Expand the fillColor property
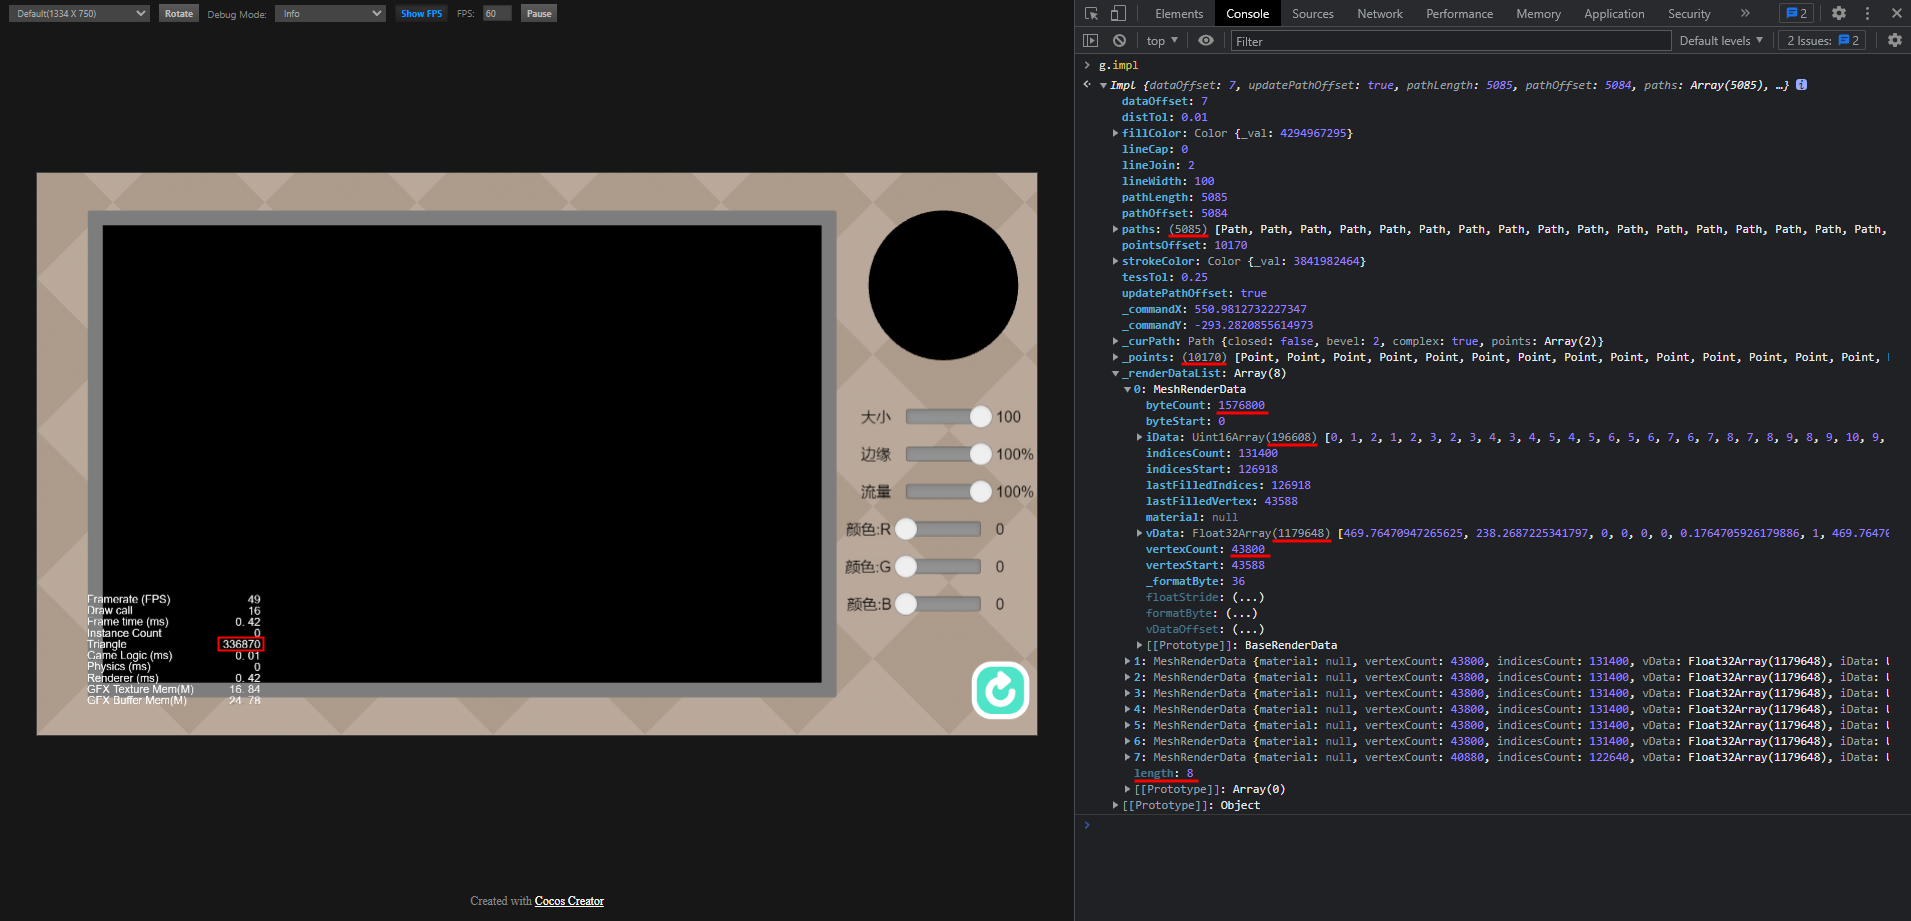 (1115, 133)
